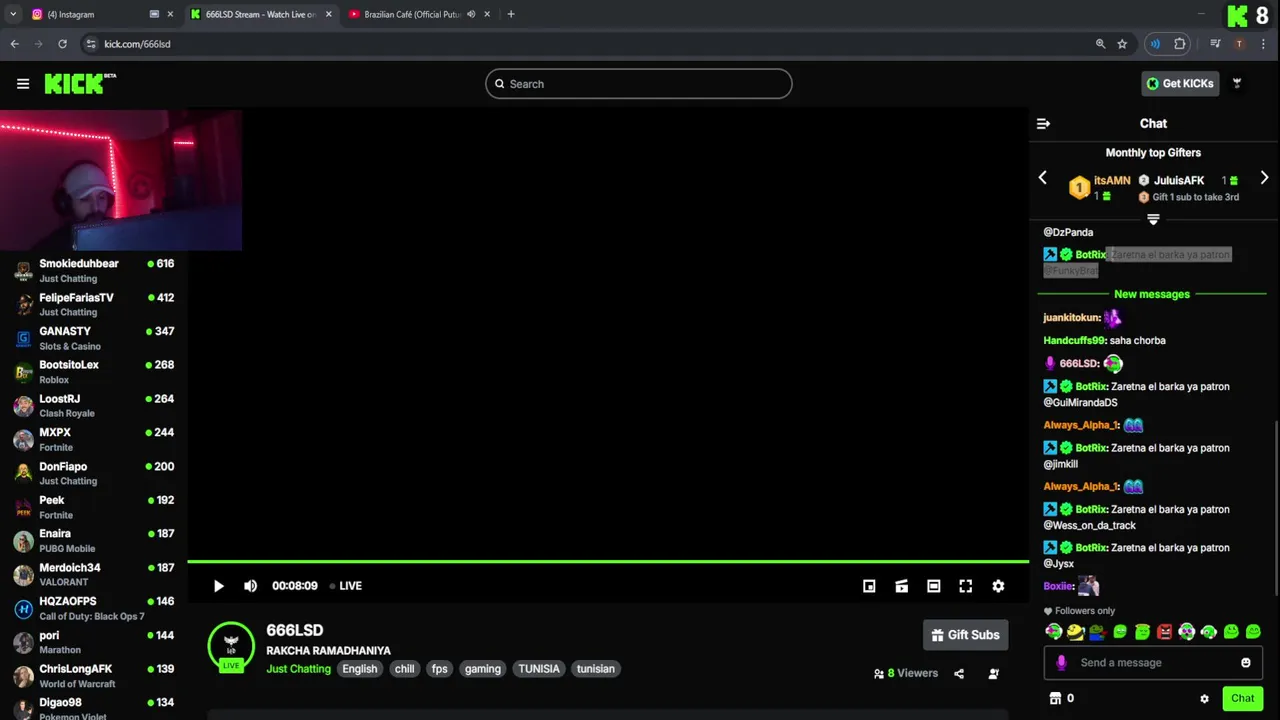The width and height of the screenshot is (1280, 720).
Task: Bookmark this page with the star
Action: pyautogui.click(x=1122, y=44)
